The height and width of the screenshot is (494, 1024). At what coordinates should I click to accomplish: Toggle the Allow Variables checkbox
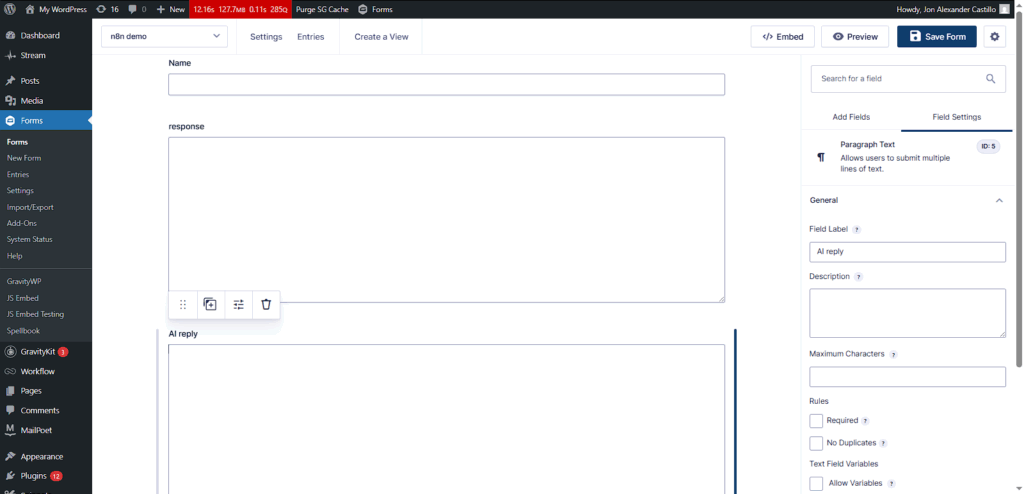click(816, 484)
